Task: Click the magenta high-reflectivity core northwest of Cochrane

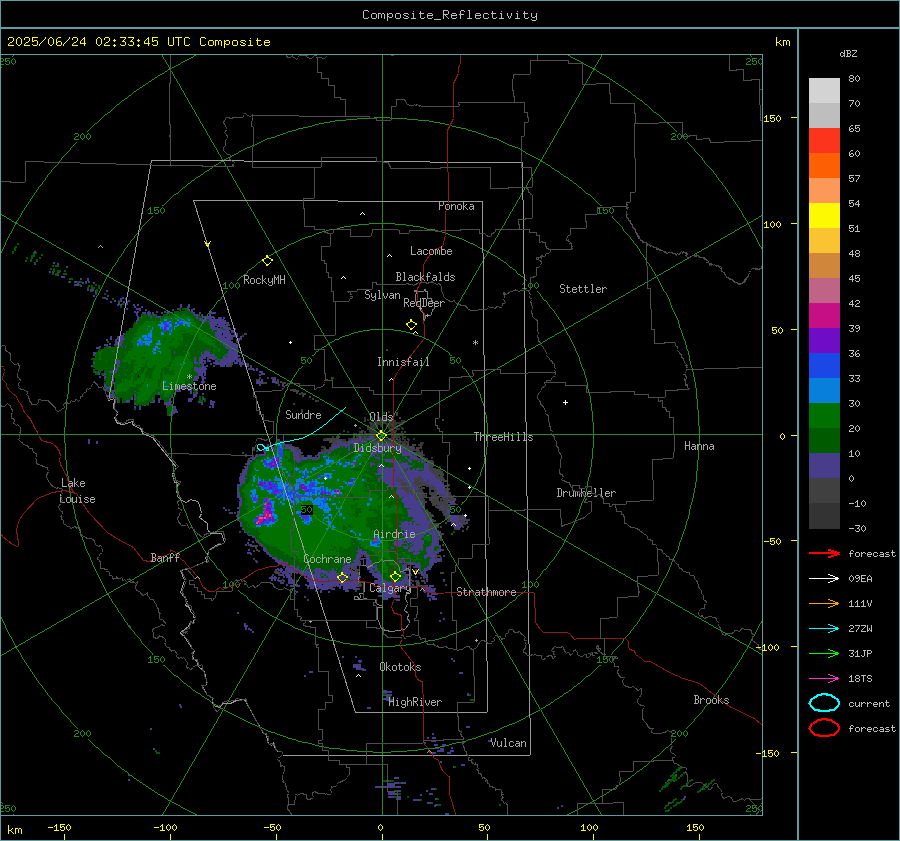Action: pyautogui.click(x=266, y=513)
